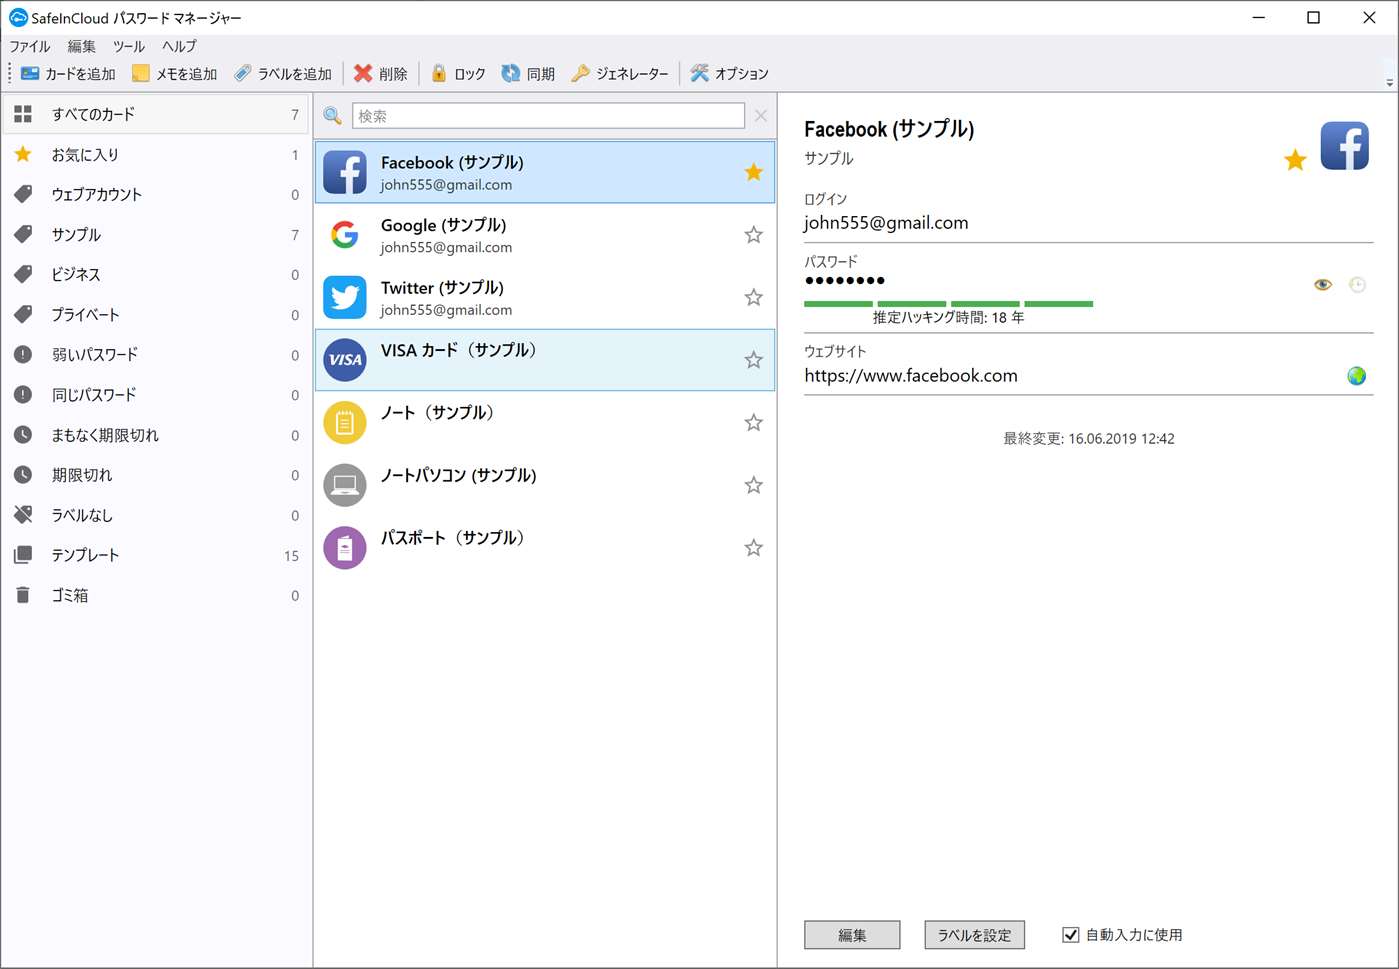
Task: Toggle favorite star on ノート card
Action: (754, 422)
